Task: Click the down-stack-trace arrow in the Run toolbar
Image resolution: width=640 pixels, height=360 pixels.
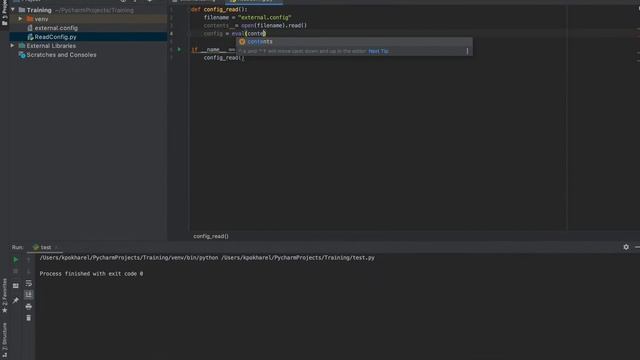Action: coord(29,271)
